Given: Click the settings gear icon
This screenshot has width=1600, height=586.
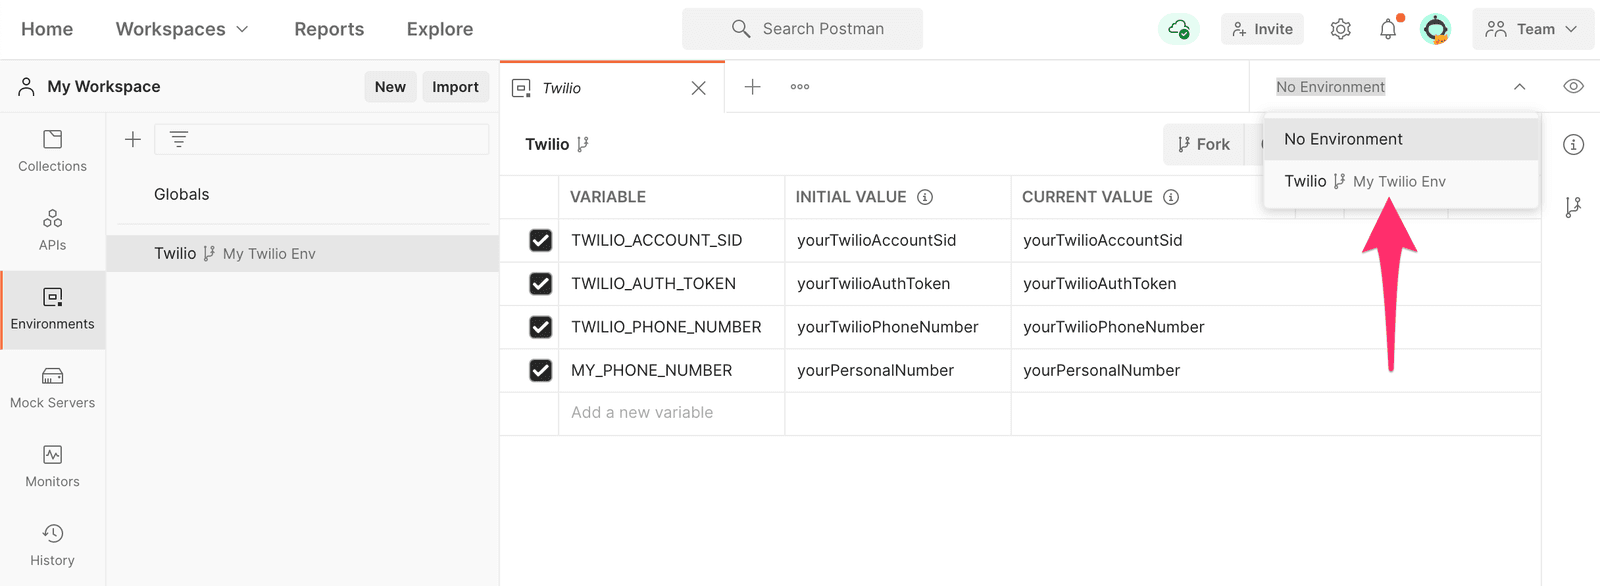Looking at the screenshot, I should (1340, 29).
